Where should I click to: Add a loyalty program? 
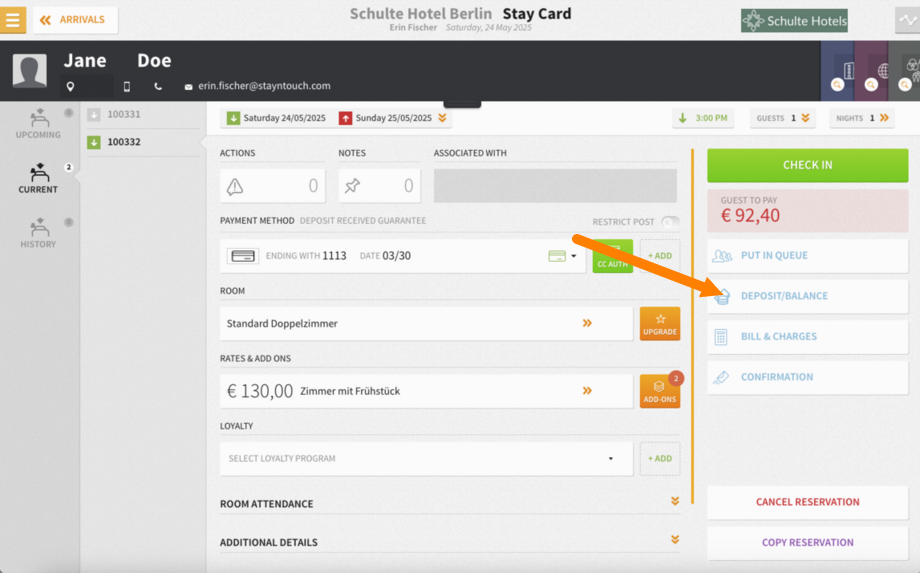(659, 459)
